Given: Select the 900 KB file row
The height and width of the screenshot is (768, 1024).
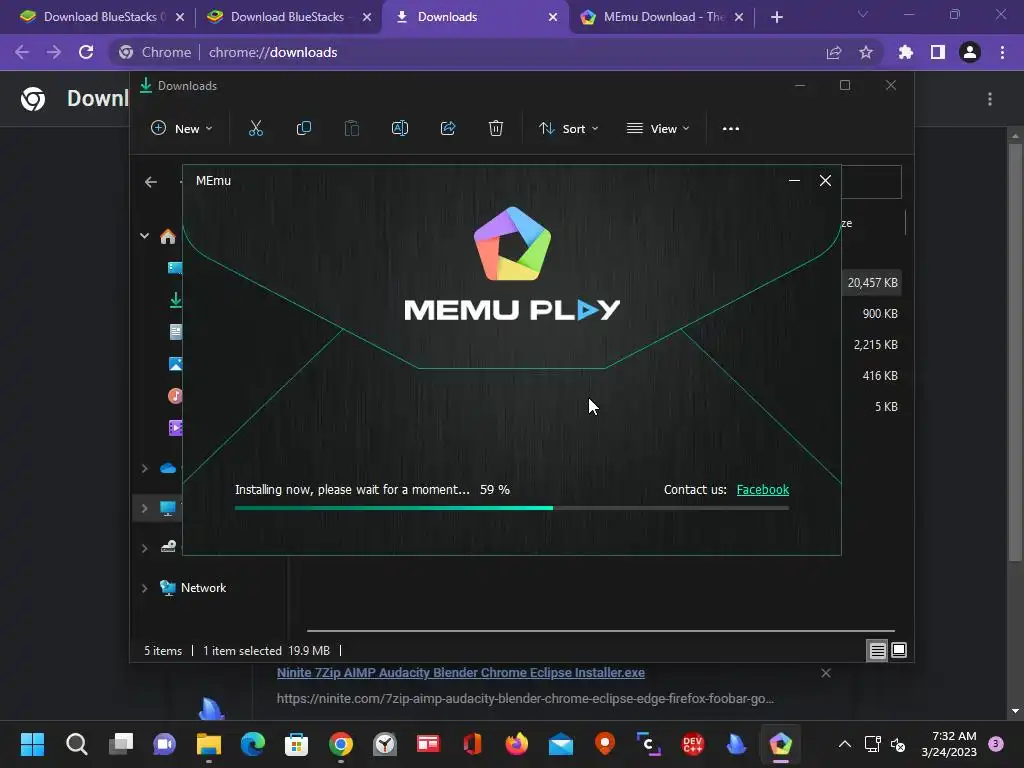Looking at the screenshot, I should (871, 313).
